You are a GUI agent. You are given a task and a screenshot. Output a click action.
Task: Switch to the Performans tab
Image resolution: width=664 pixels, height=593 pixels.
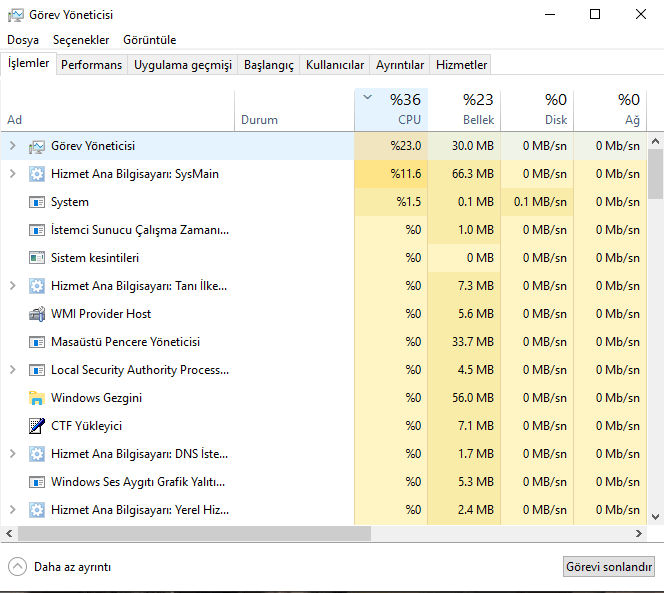[91, 65]
